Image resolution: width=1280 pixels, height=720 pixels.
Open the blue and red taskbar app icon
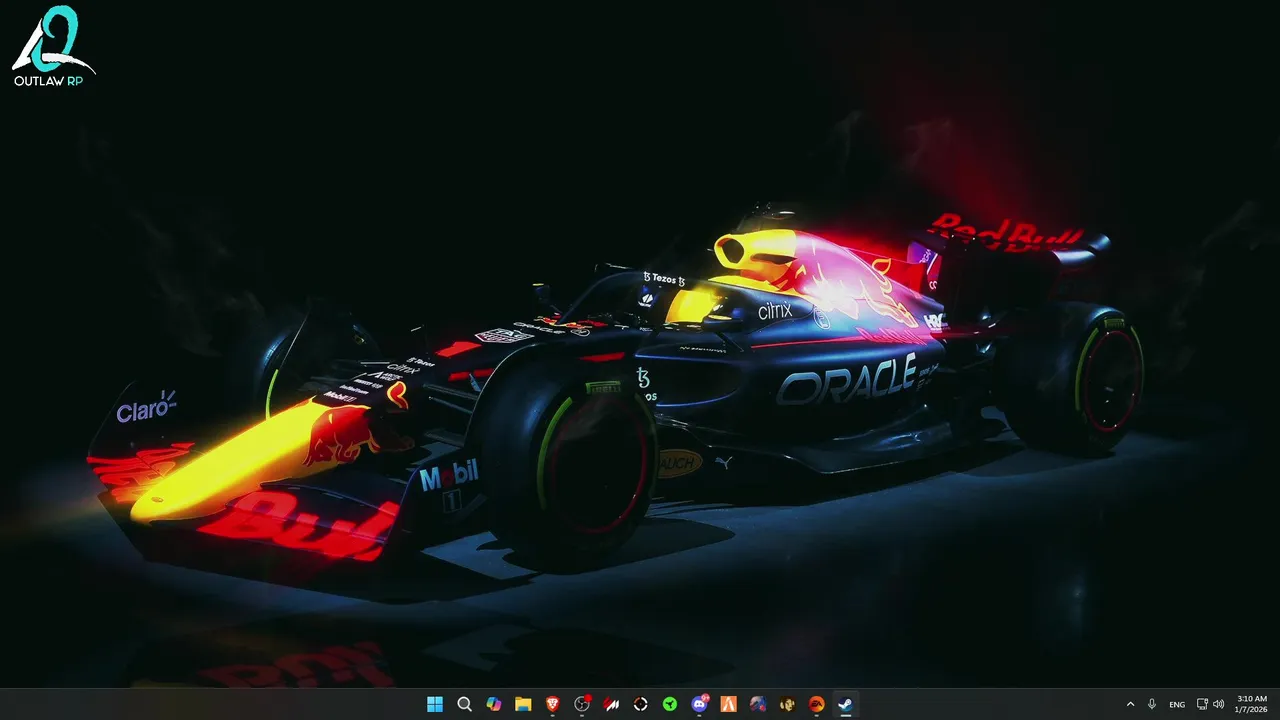tap(758, 704)
